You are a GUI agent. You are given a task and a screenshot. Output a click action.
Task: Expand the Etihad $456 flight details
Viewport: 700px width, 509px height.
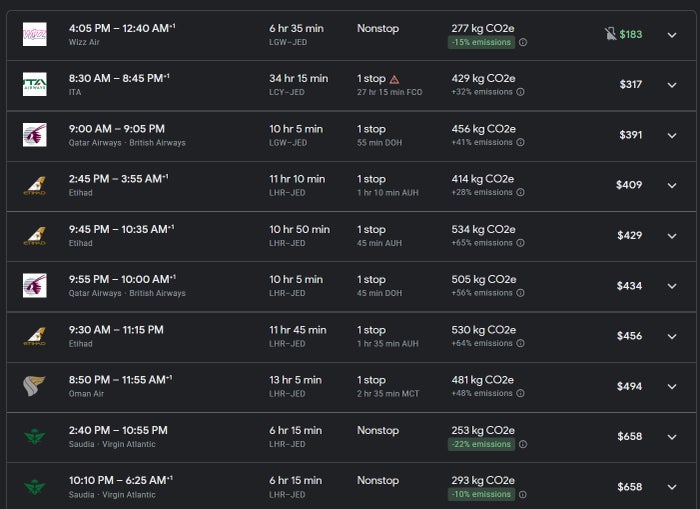coord(672,336)
